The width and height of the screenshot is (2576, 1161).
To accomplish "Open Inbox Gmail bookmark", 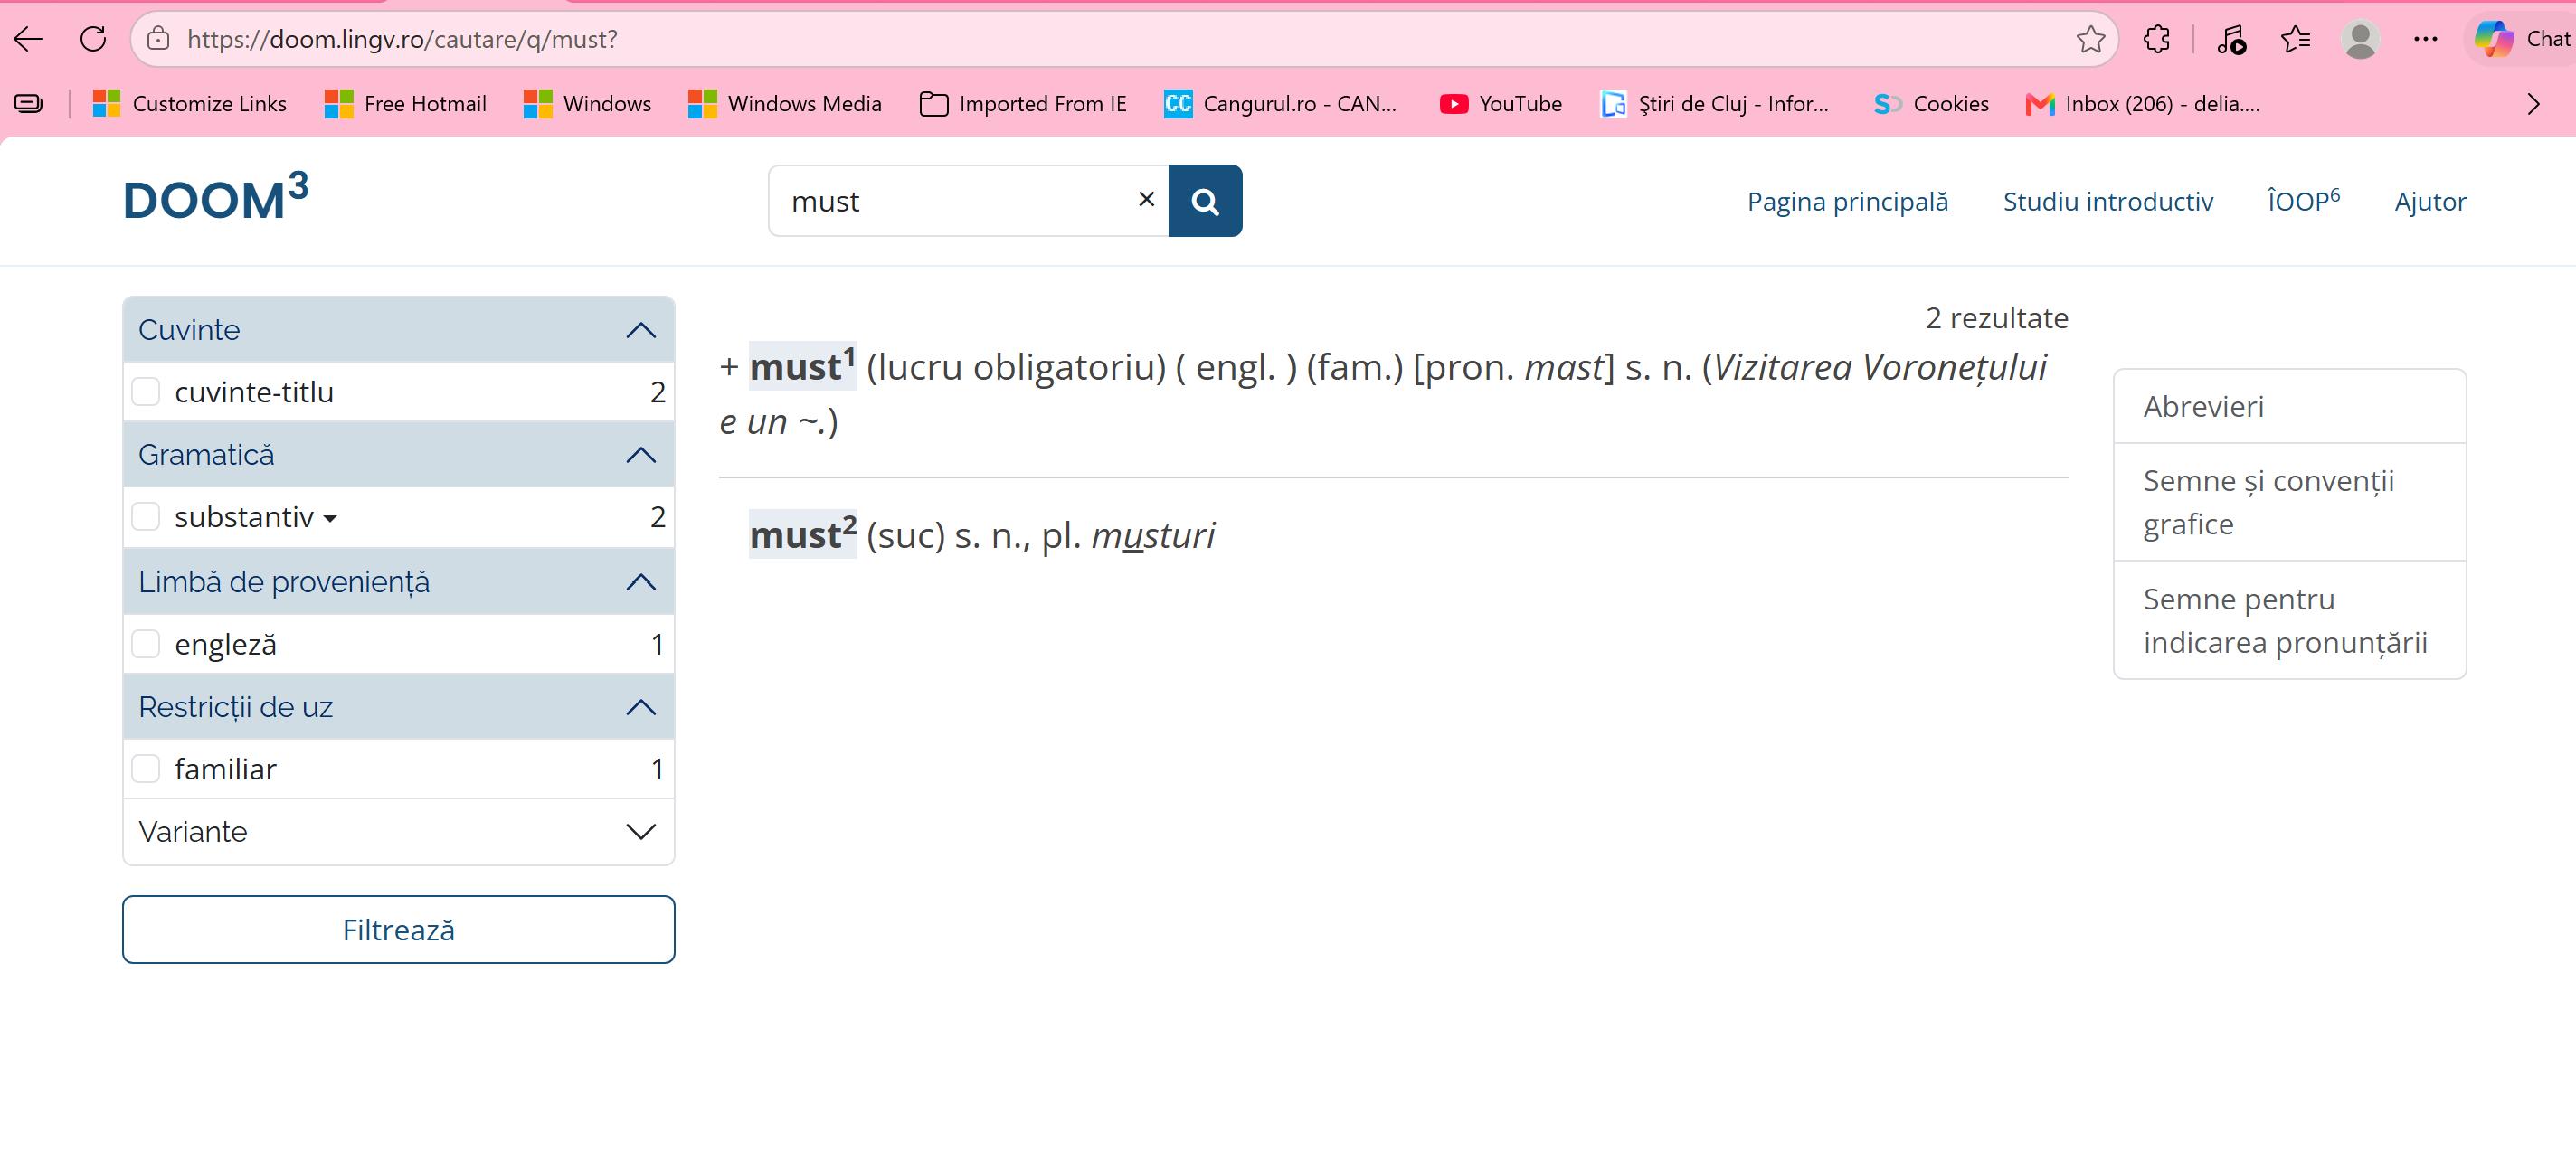I will click(2142, 104).
